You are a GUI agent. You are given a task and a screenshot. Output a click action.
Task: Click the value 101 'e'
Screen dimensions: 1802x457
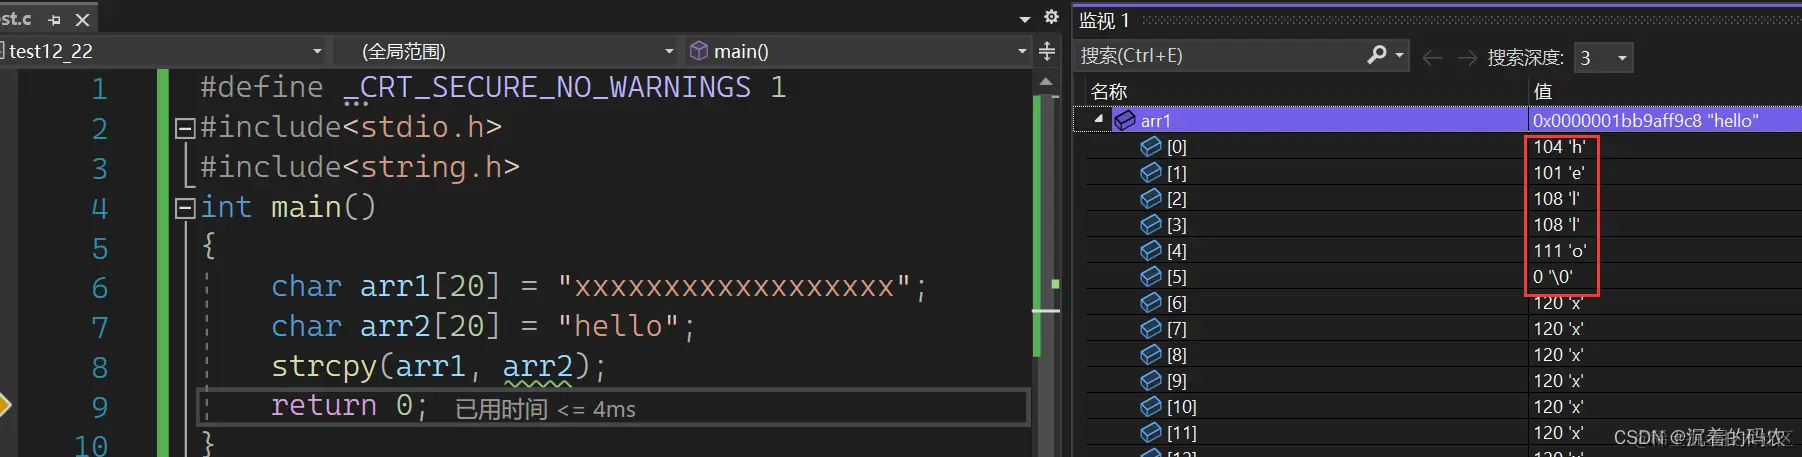[1559, 173]
